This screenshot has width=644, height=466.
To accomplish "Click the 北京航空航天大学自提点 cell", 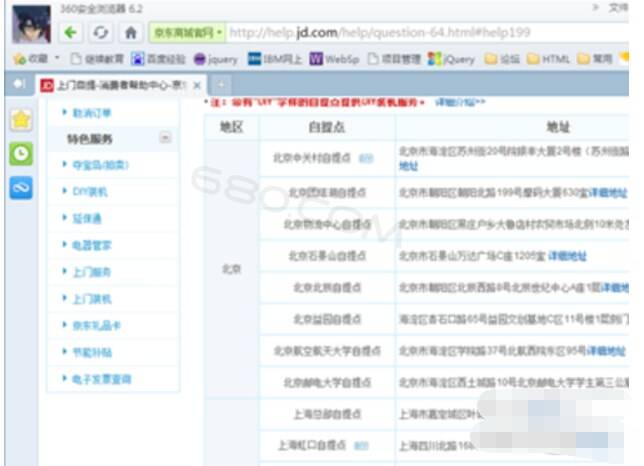I will (327, 351).
